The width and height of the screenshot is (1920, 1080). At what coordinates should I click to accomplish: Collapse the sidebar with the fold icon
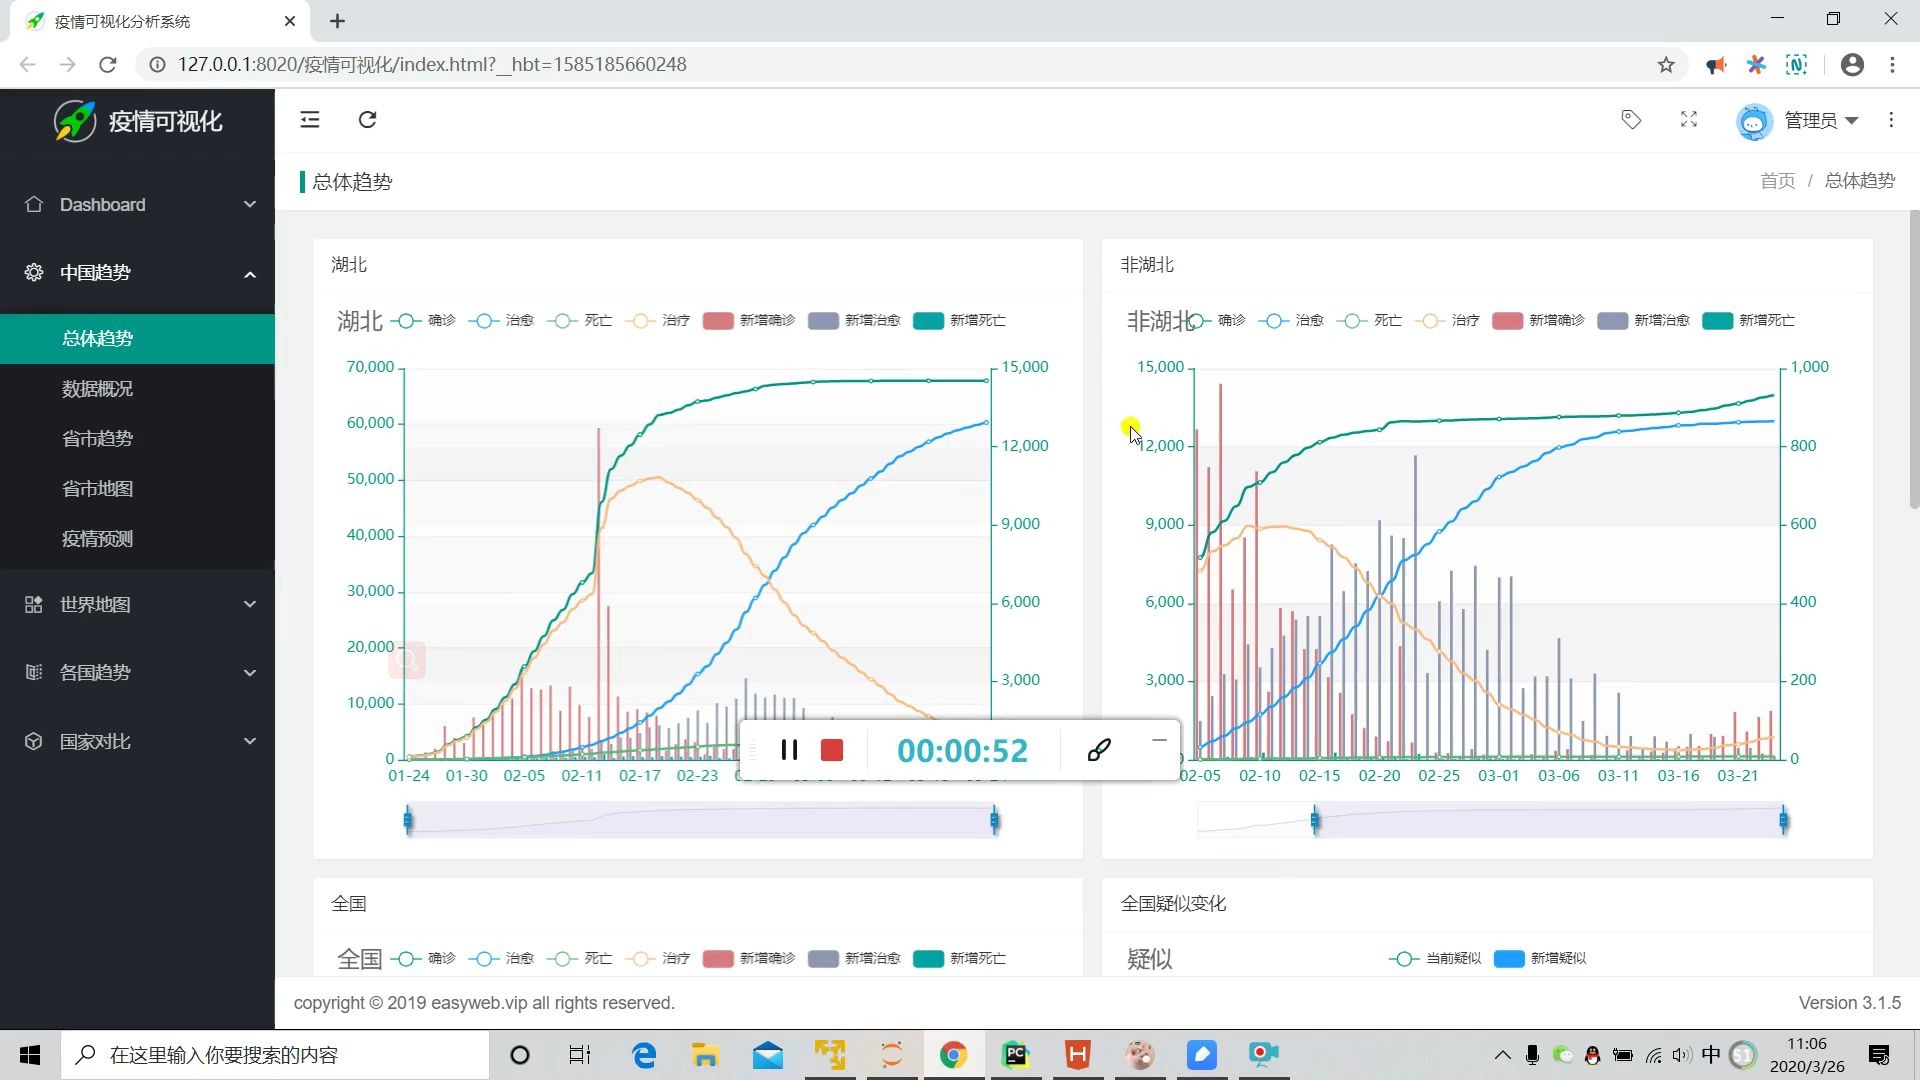(310, 120)
